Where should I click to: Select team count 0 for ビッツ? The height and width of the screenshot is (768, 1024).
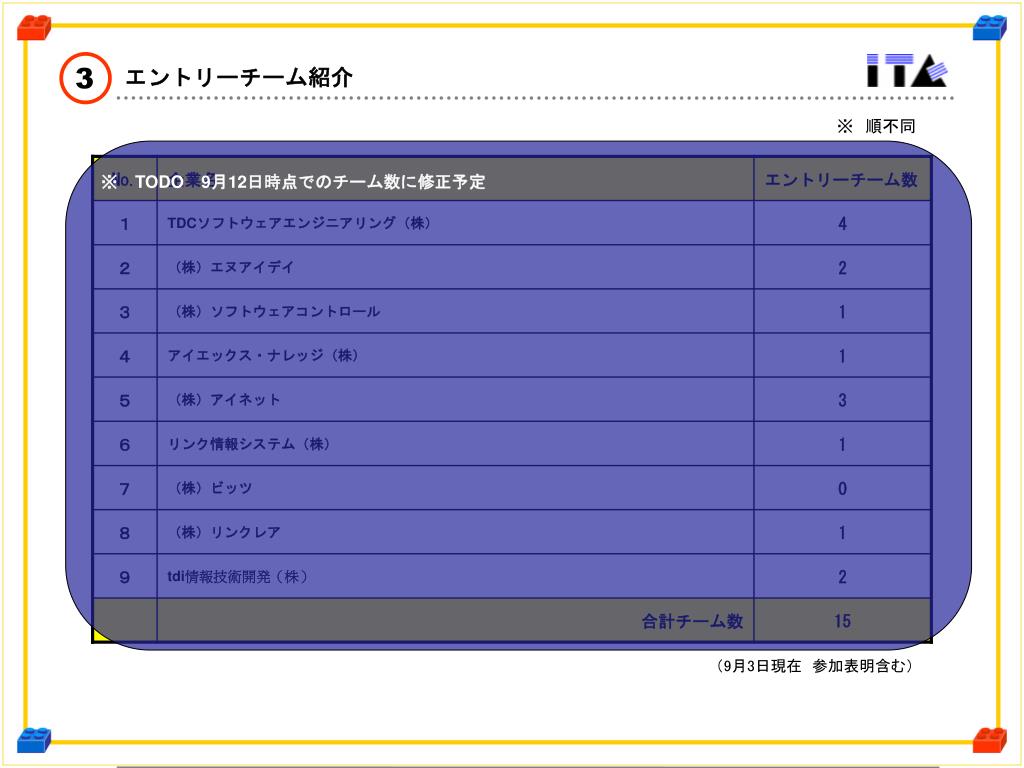pyautogui.click(x=842, y=488)
